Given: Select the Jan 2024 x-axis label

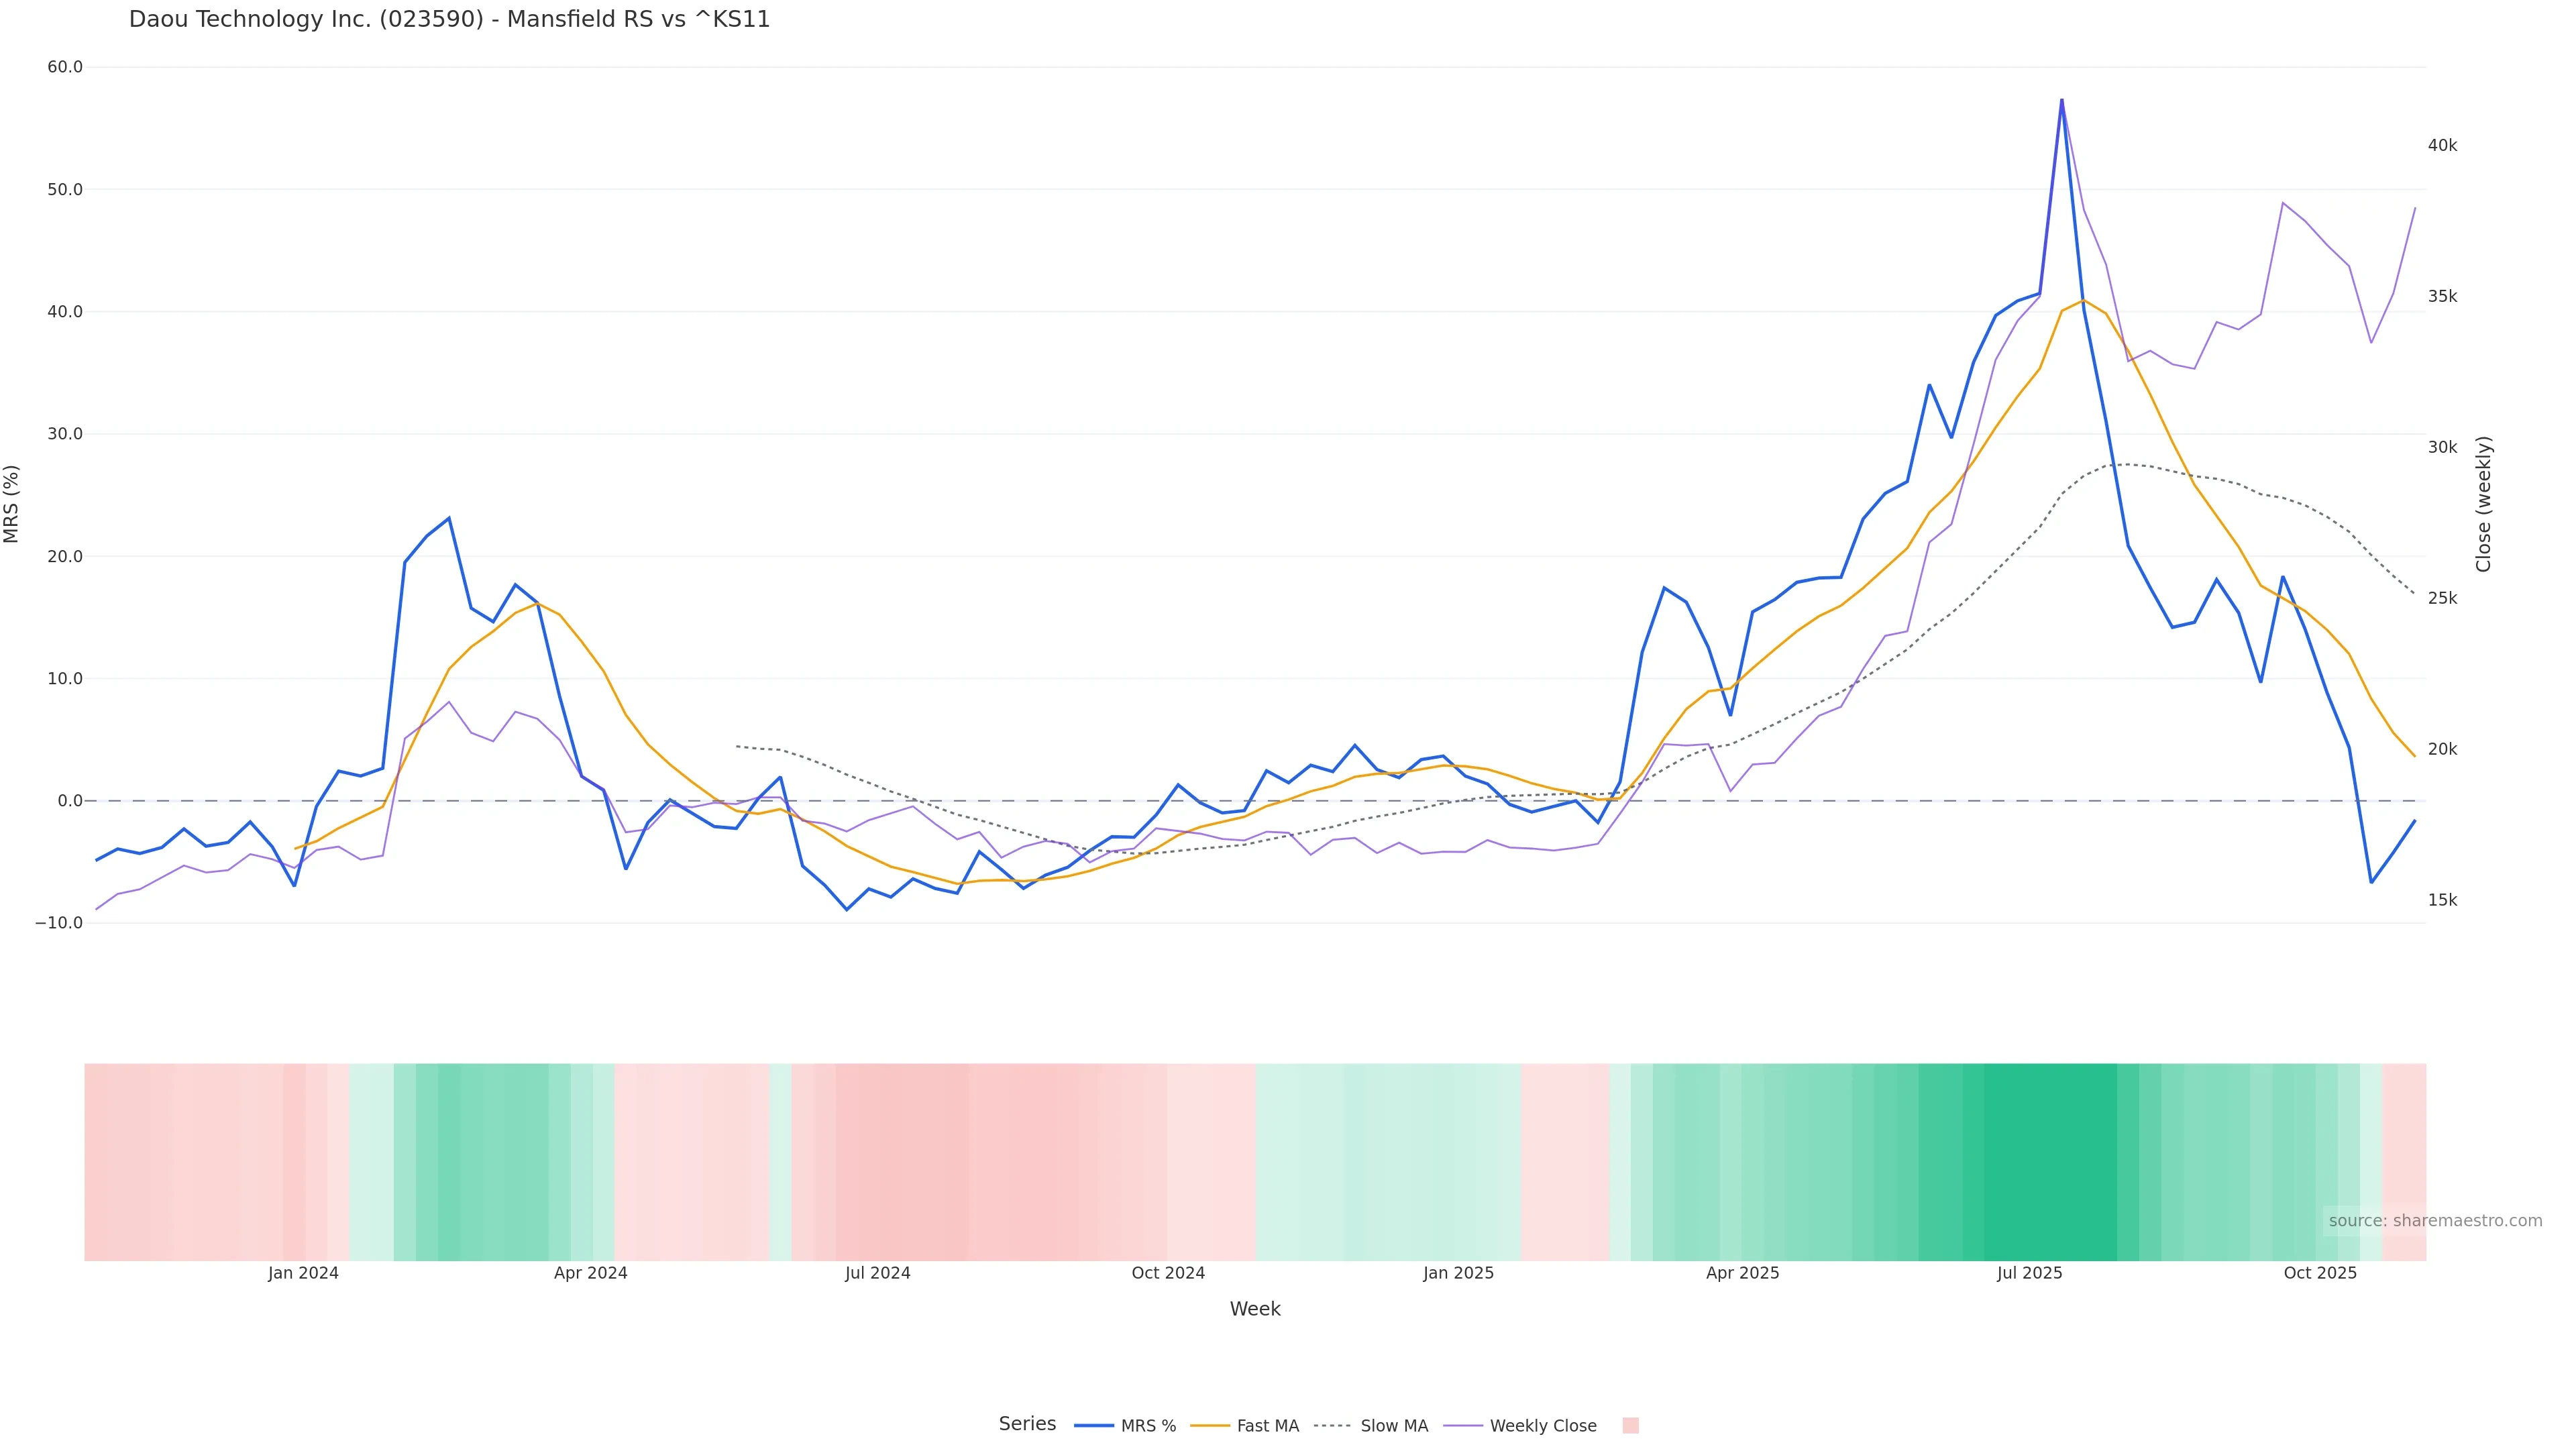Looking at the screenshot, I should point(303,1273).
